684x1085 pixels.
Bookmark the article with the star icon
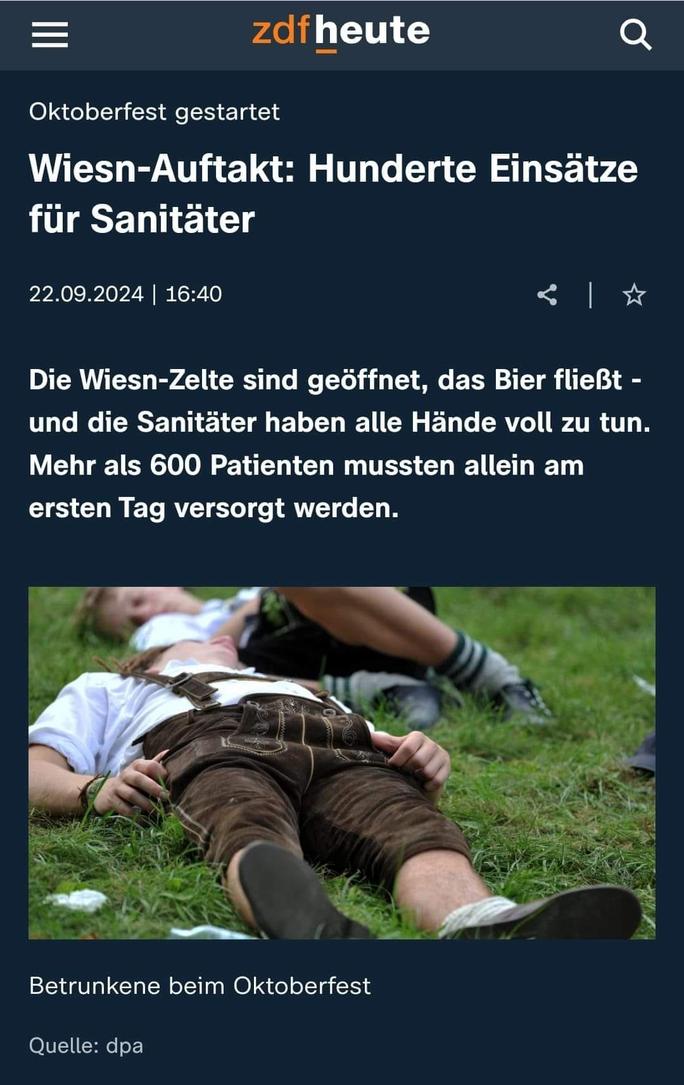[x=634, y=295]
